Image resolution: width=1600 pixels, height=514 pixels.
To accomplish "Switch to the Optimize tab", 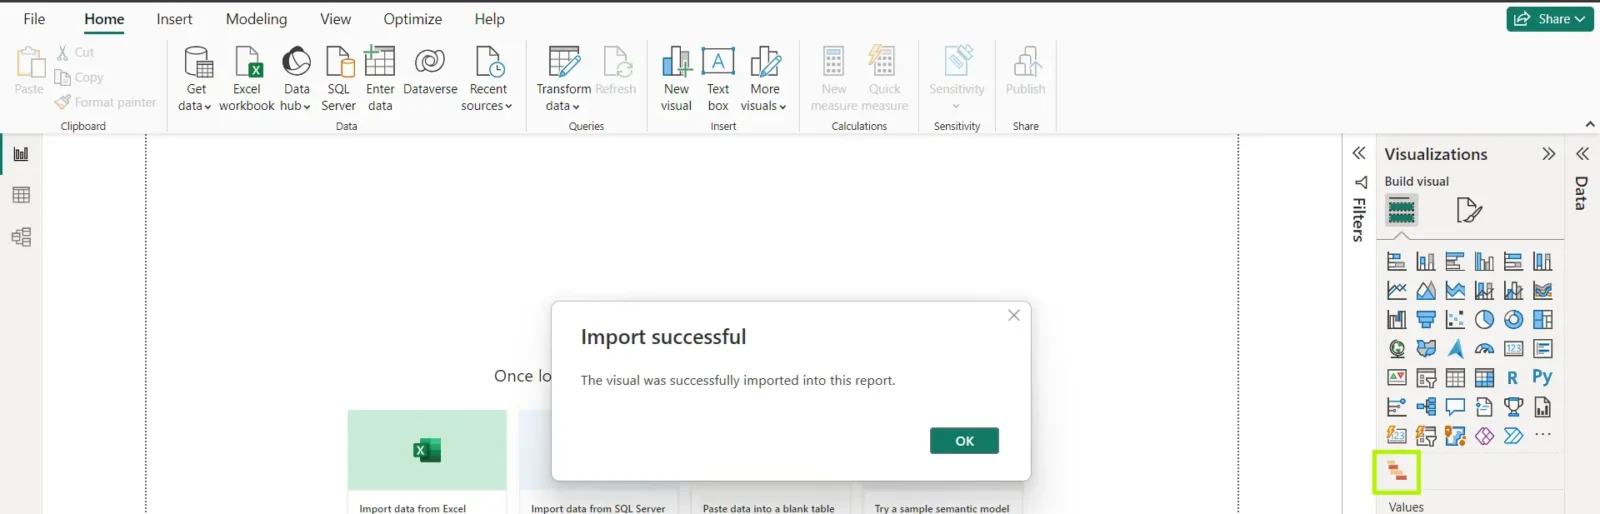I will tap(412, 19).
